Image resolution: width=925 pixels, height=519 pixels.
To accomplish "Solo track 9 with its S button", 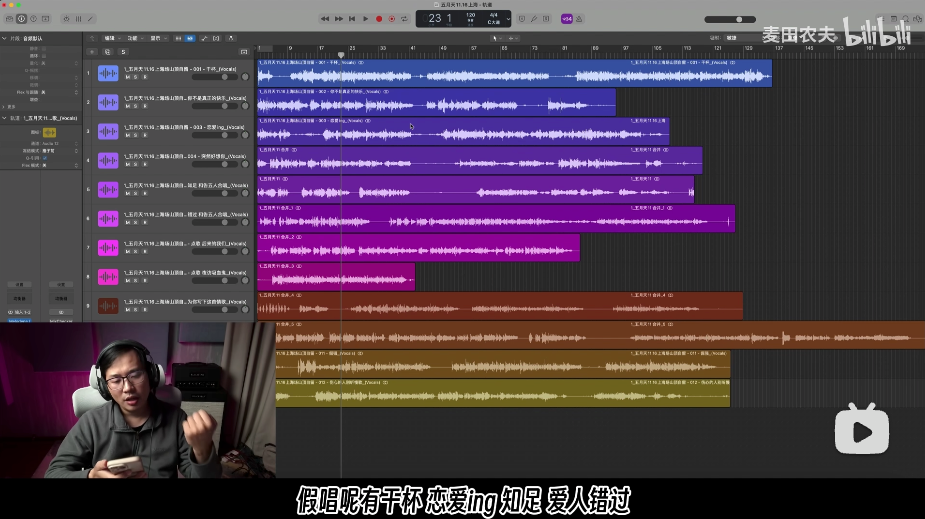I will pos(136,310).
